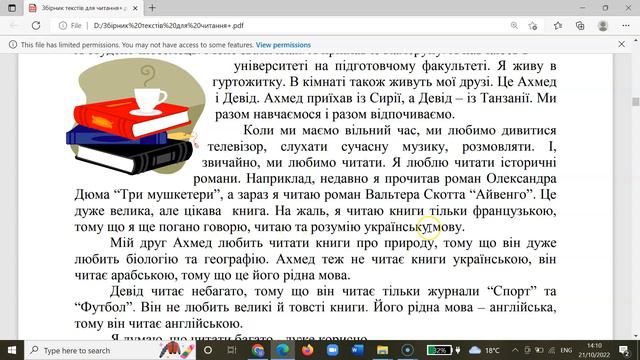
Task: Click the network signal tray icon
Action: tap(552, 350)
